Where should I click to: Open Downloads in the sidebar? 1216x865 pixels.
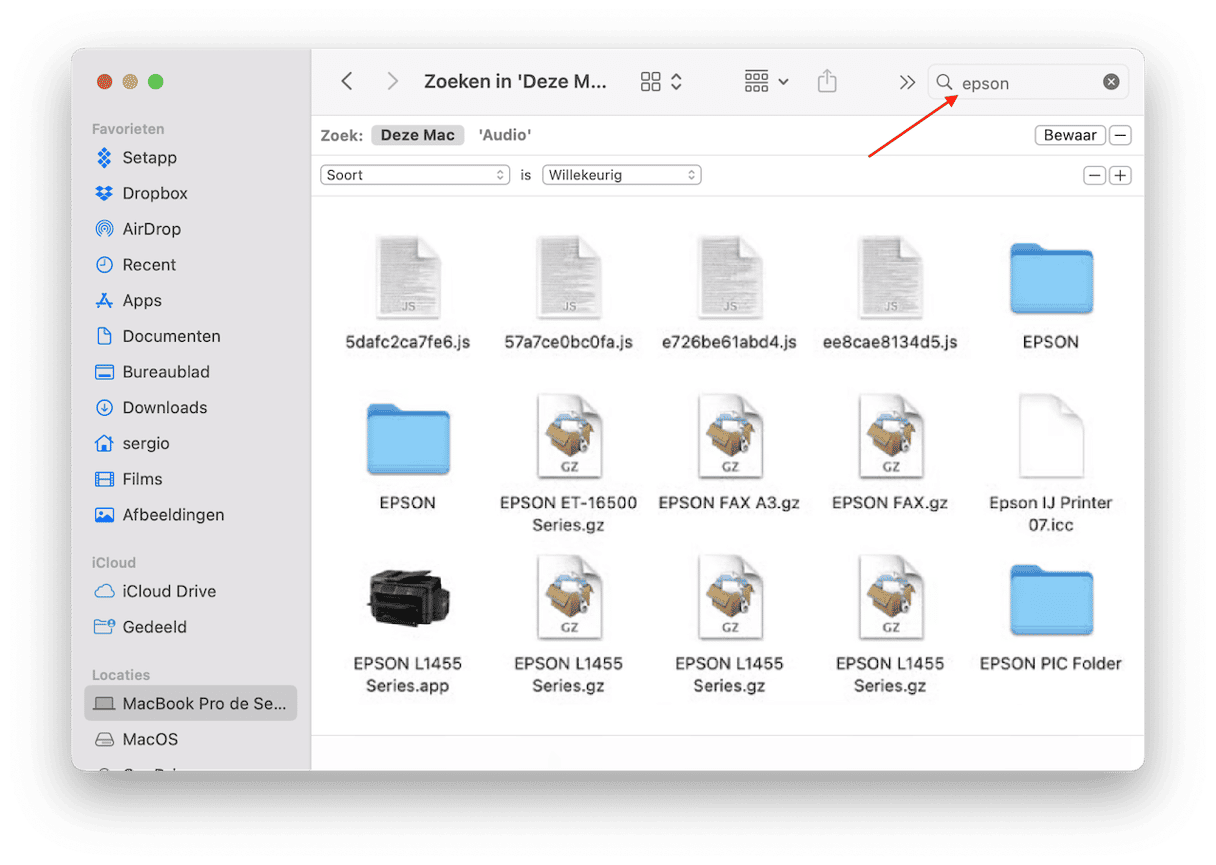point(164,408)
